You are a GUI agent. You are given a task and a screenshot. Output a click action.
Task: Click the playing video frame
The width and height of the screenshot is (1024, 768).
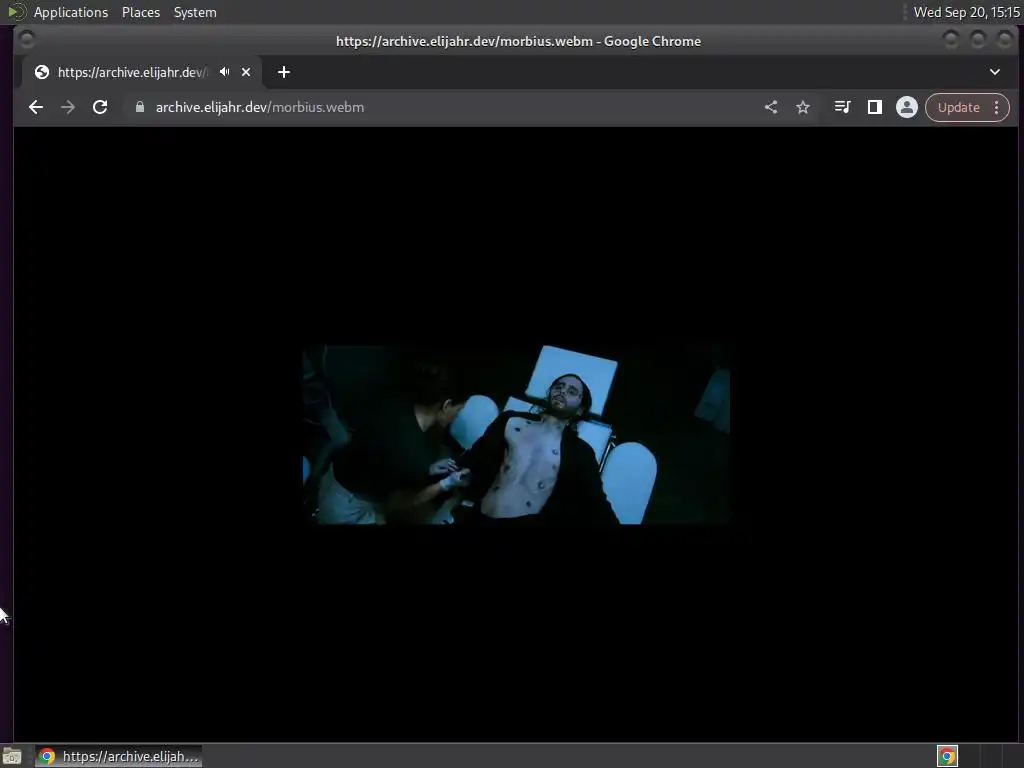click(x=516, y=434)
